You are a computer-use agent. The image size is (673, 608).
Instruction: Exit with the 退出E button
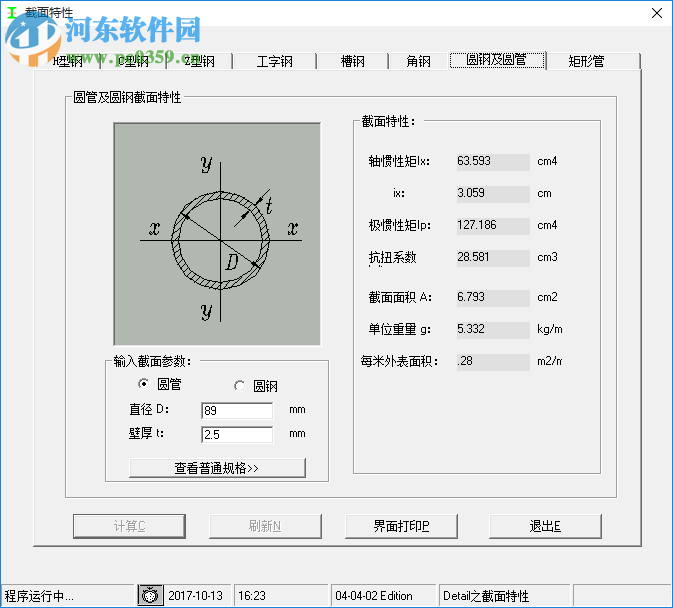point(545,526)
